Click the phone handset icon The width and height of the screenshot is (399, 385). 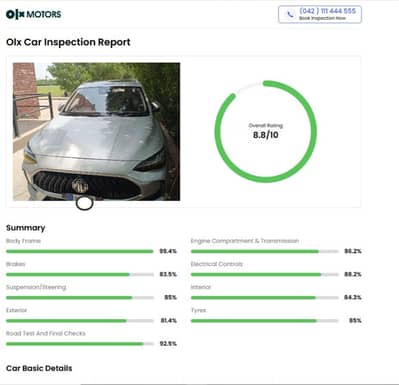coord(290,14)
